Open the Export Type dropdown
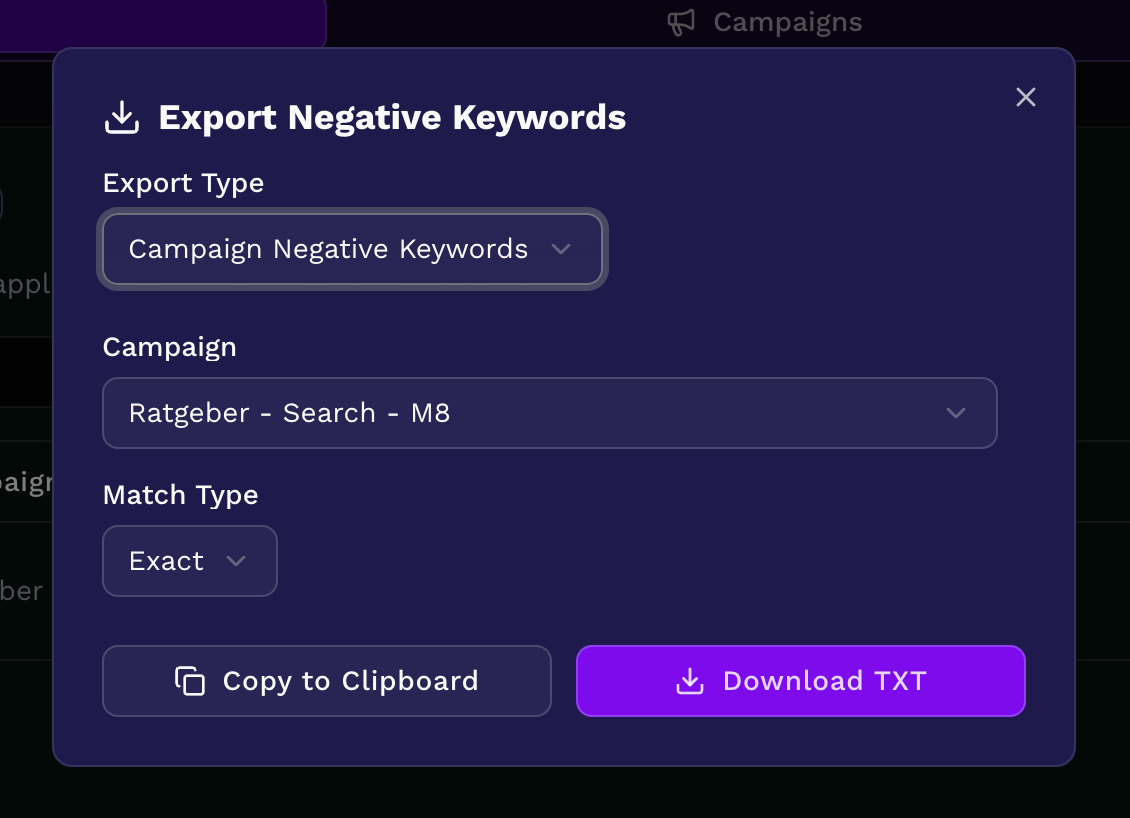This screenshot has height=818, width=1130. (x=351, y=249)
